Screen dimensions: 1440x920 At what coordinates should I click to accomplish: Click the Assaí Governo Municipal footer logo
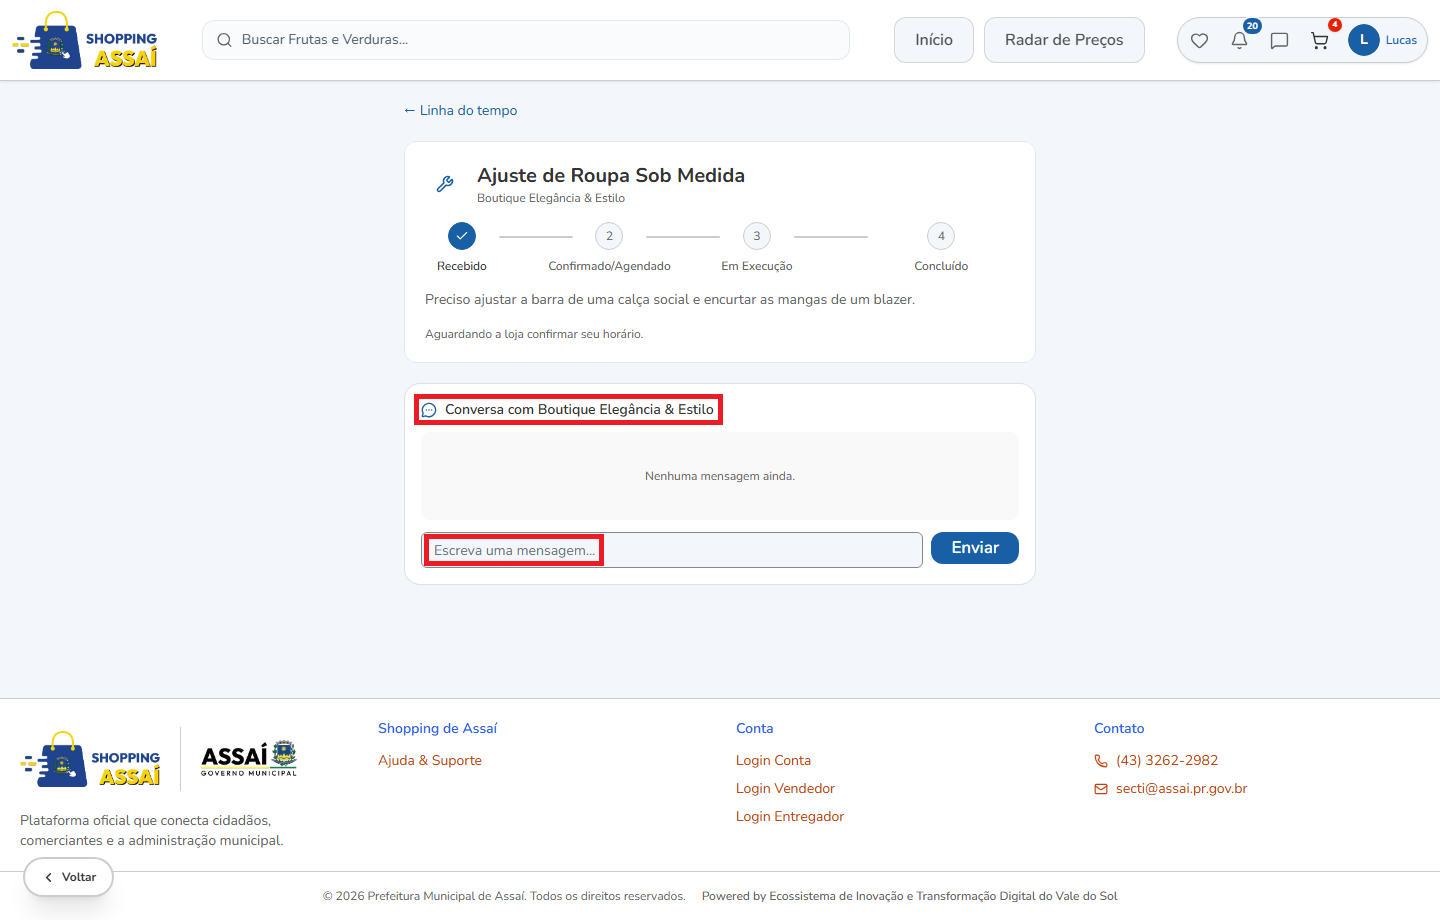click(x=249, y=759)
